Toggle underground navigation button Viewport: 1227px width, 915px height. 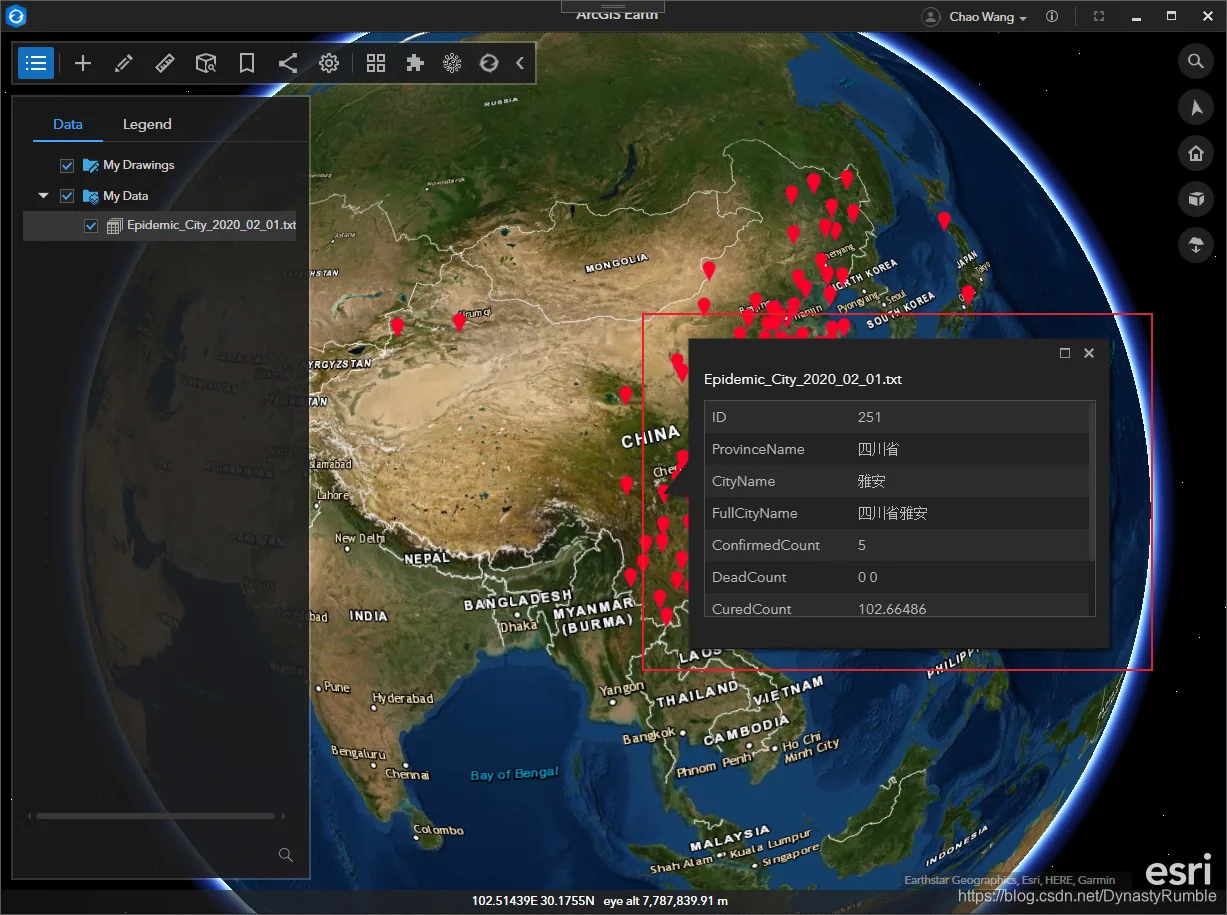click(1195, 245)
